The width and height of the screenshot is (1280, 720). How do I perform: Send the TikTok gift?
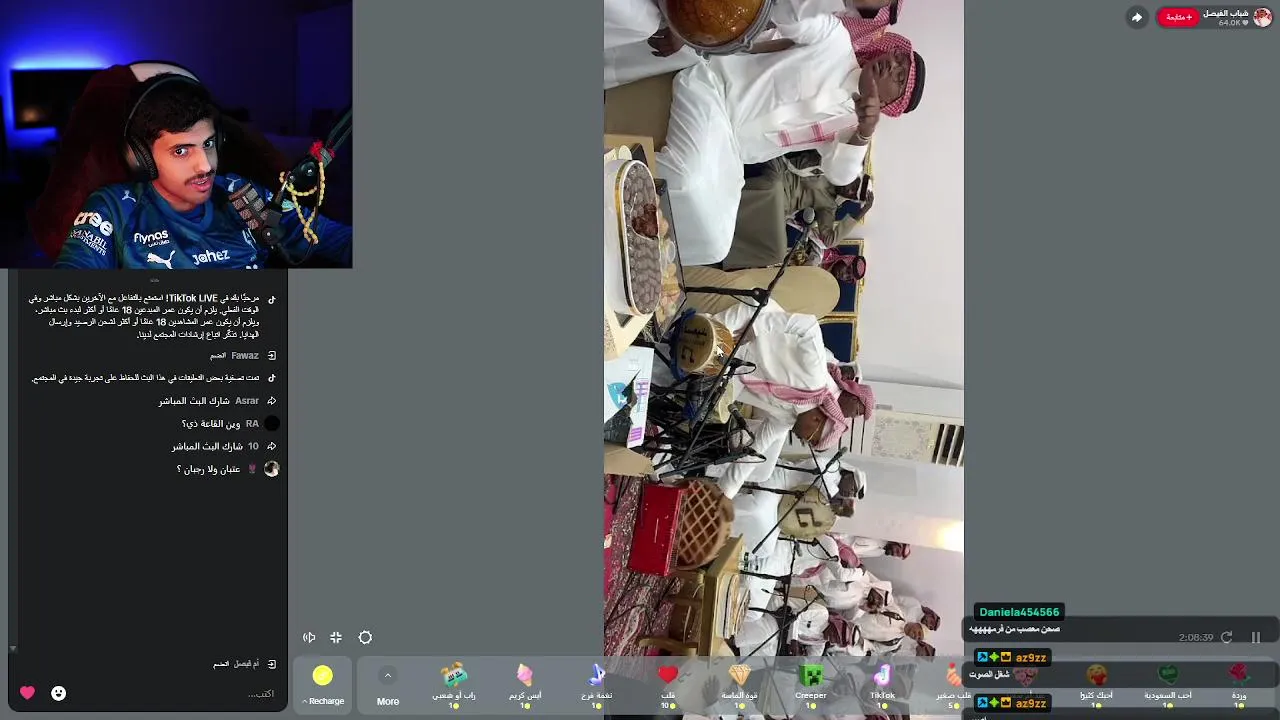(x=882, y=686)
